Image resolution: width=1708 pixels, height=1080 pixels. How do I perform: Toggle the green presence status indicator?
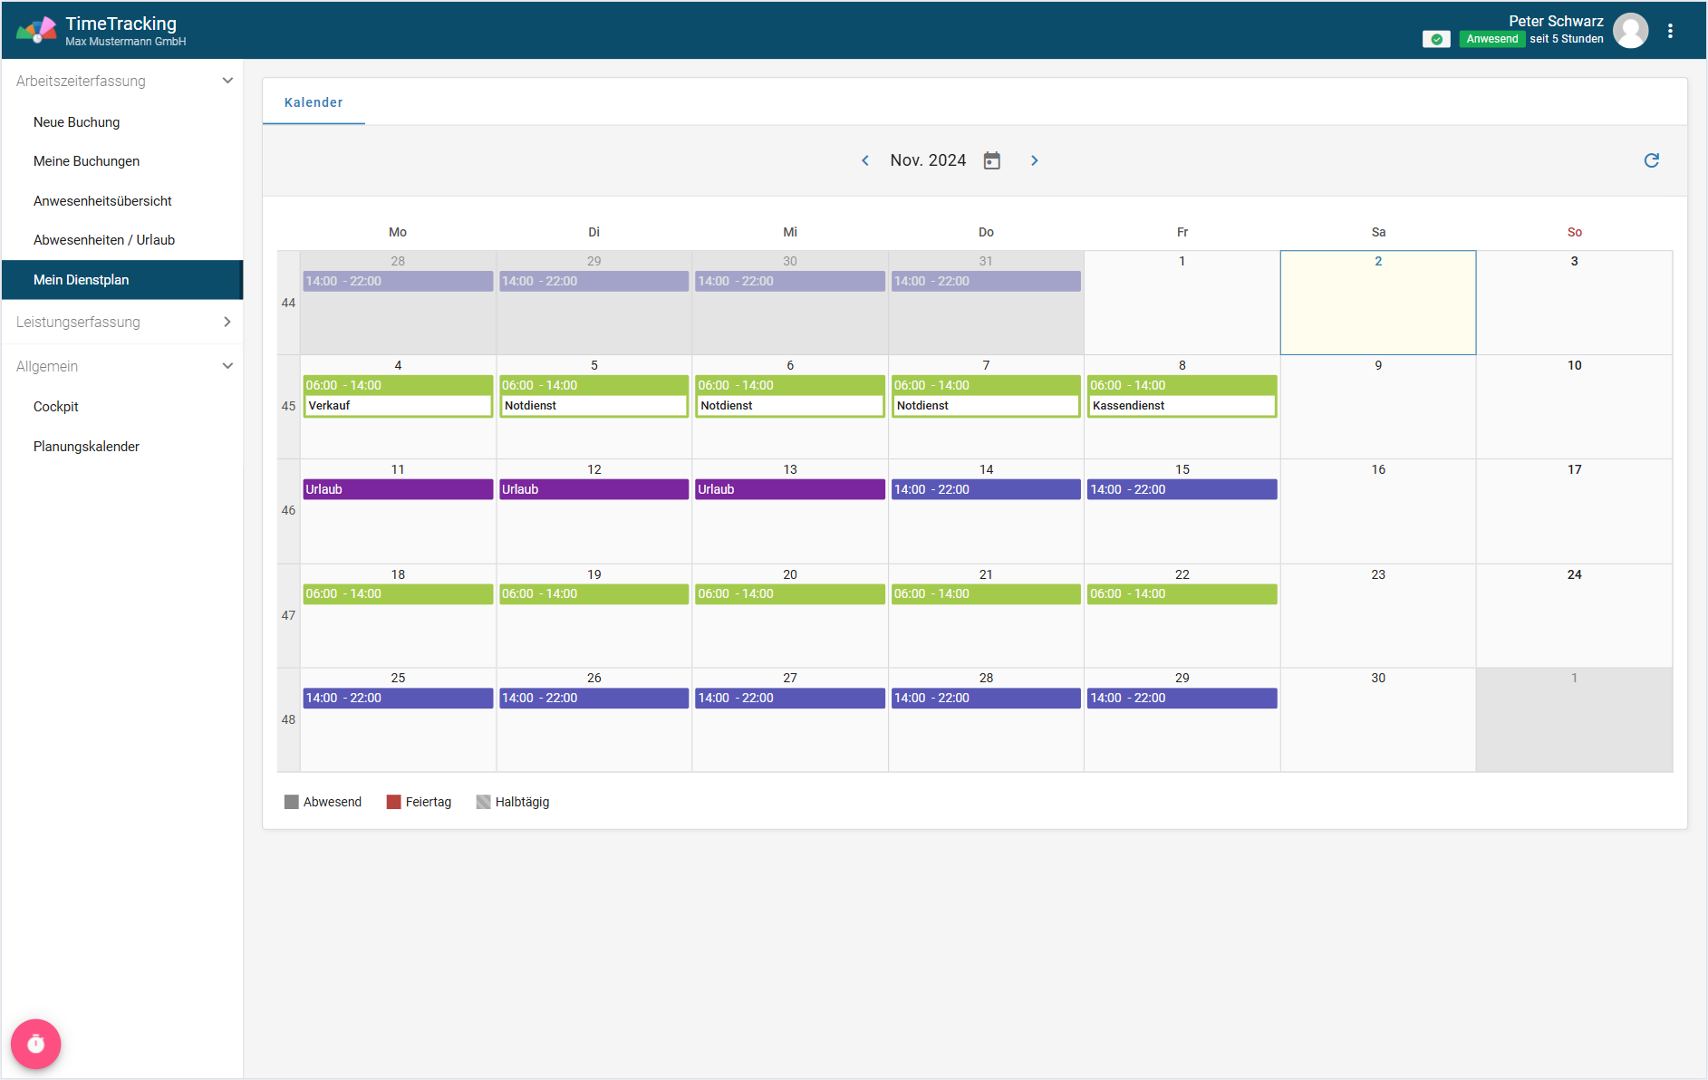[x=1436, y=39]
